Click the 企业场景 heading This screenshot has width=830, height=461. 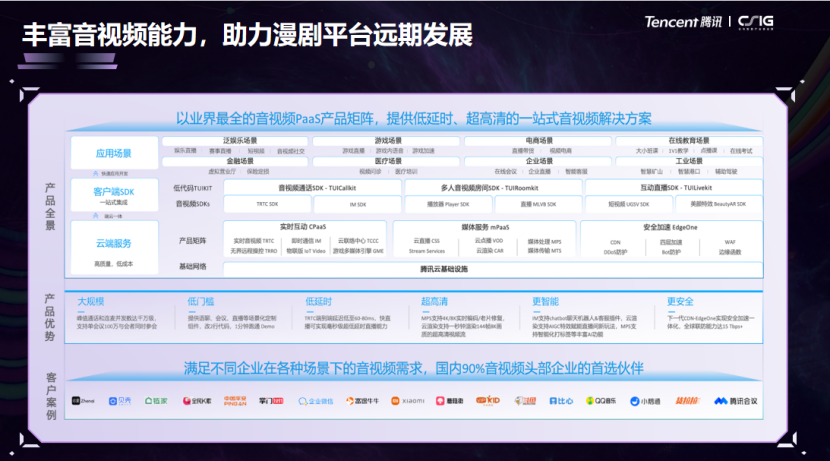[x=539, y=161]
